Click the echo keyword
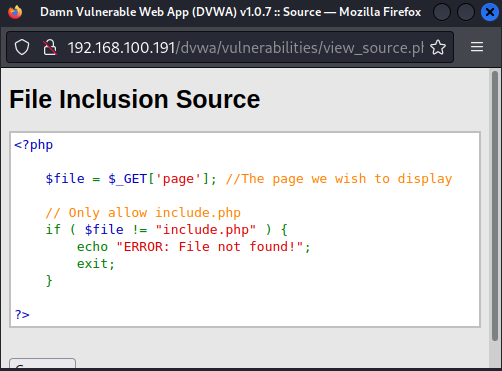The image size is (502, 371). (x=92, y=247)
